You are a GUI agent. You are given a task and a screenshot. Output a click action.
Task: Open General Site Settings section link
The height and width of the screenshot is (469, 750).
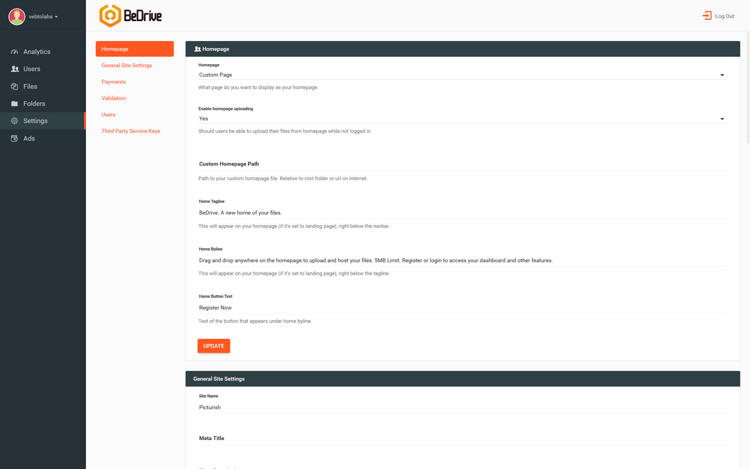pos(127,65)
